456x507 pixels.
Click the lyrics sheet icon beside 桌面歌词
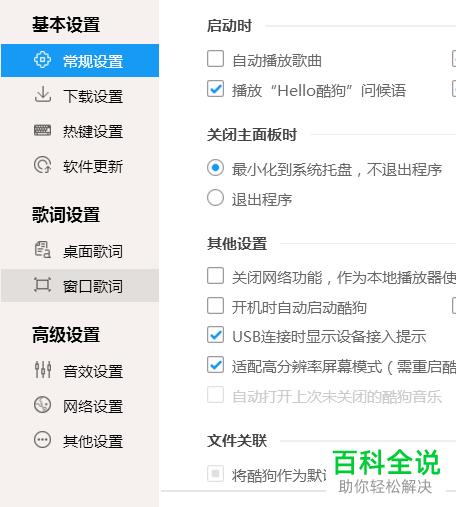[x=43, y=250]
